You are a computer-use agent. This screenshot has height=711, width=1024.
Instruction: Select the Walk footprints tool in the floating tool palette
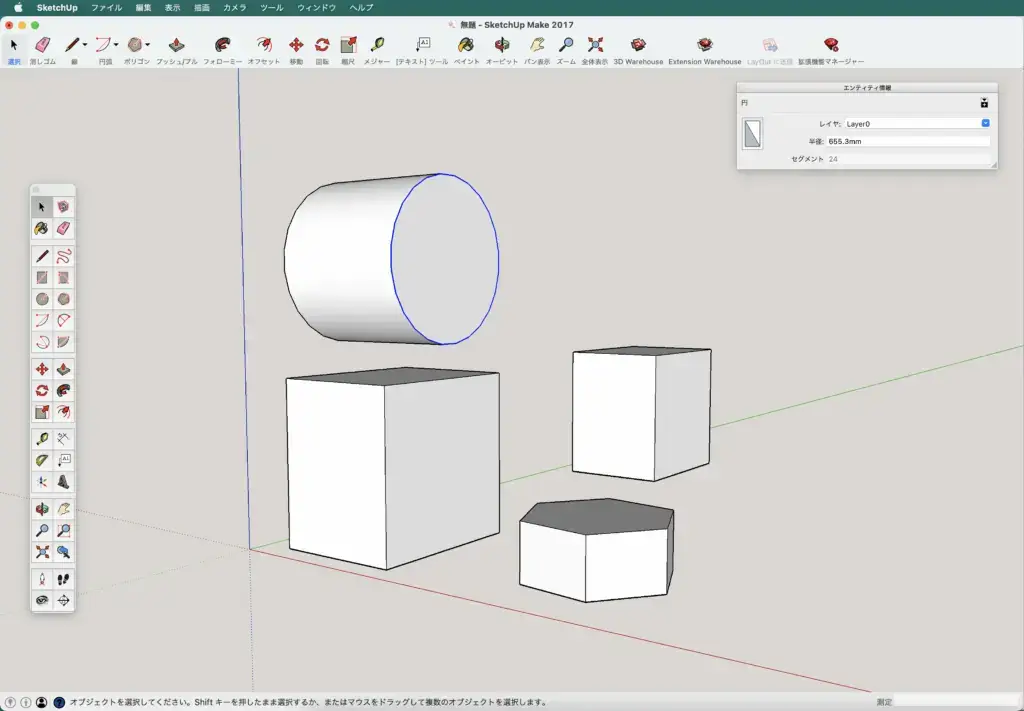[63, 579]
